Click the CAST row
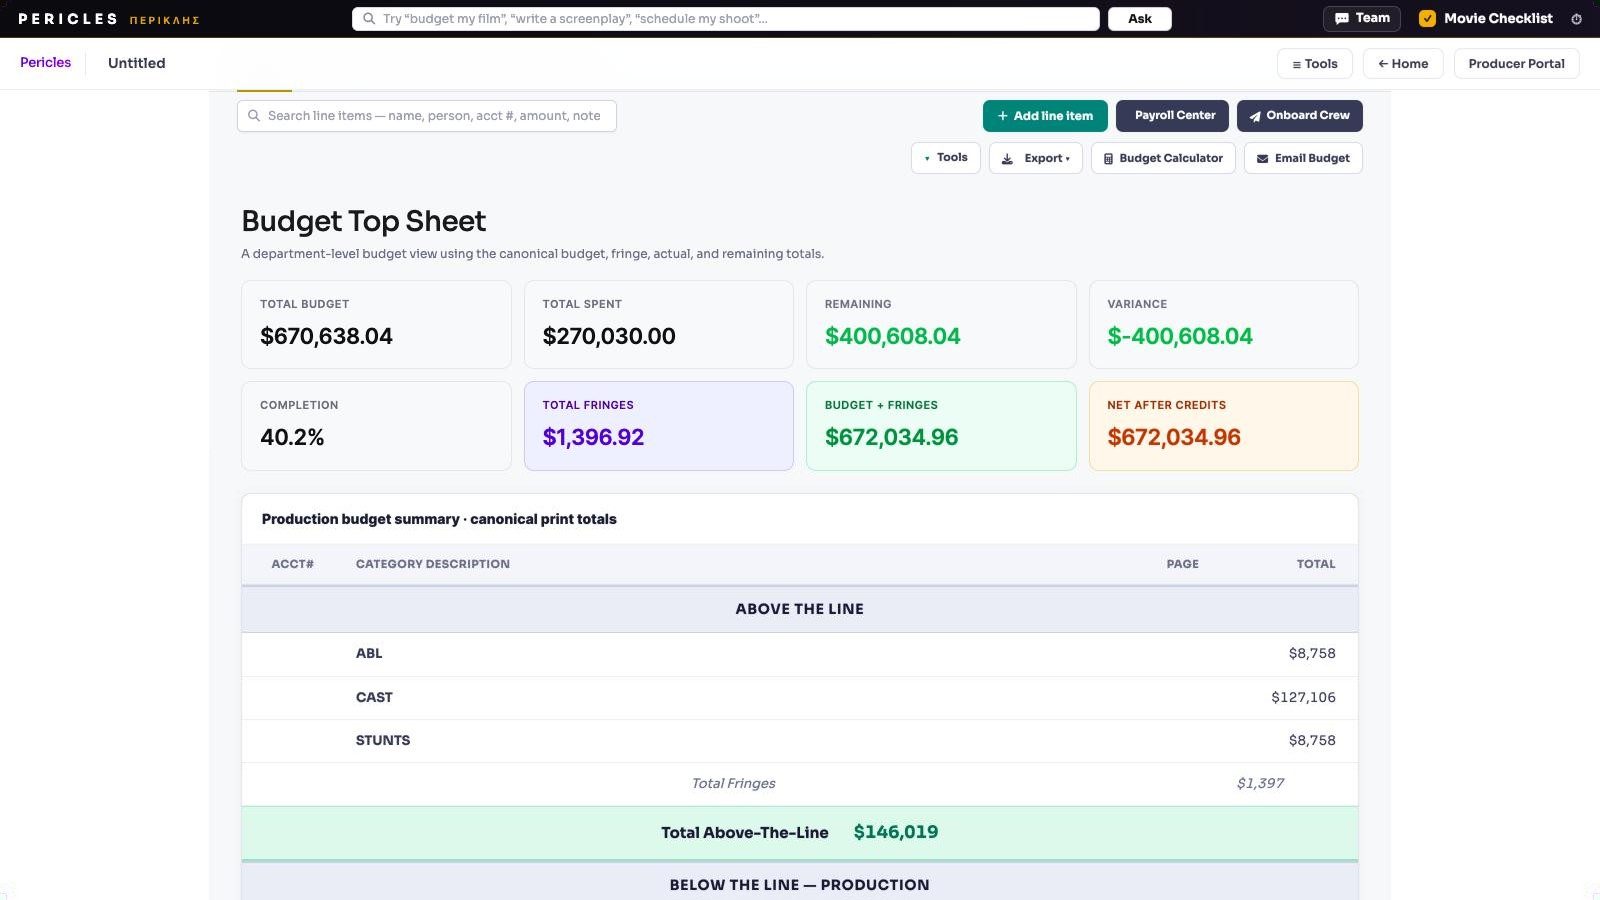Viewport: 1600px width, 900px height. [800, 698]
